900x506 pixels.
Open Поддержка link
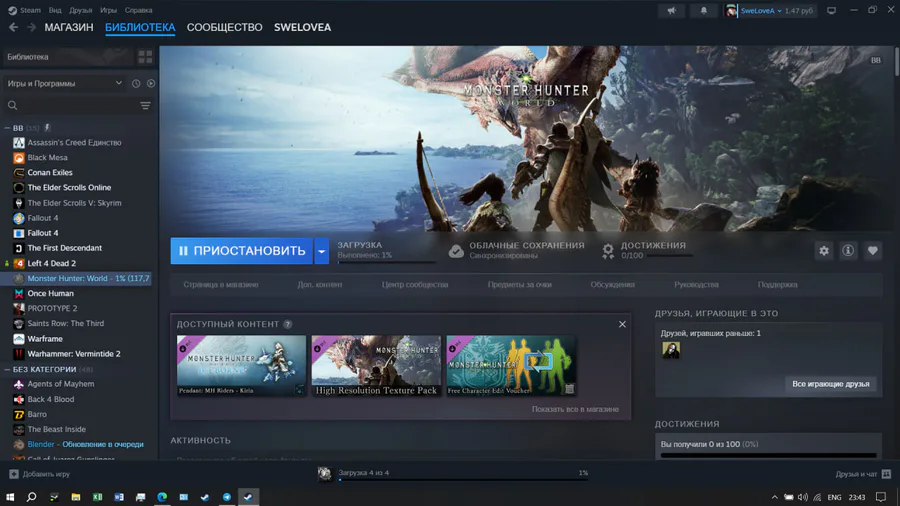coord(777,285)
